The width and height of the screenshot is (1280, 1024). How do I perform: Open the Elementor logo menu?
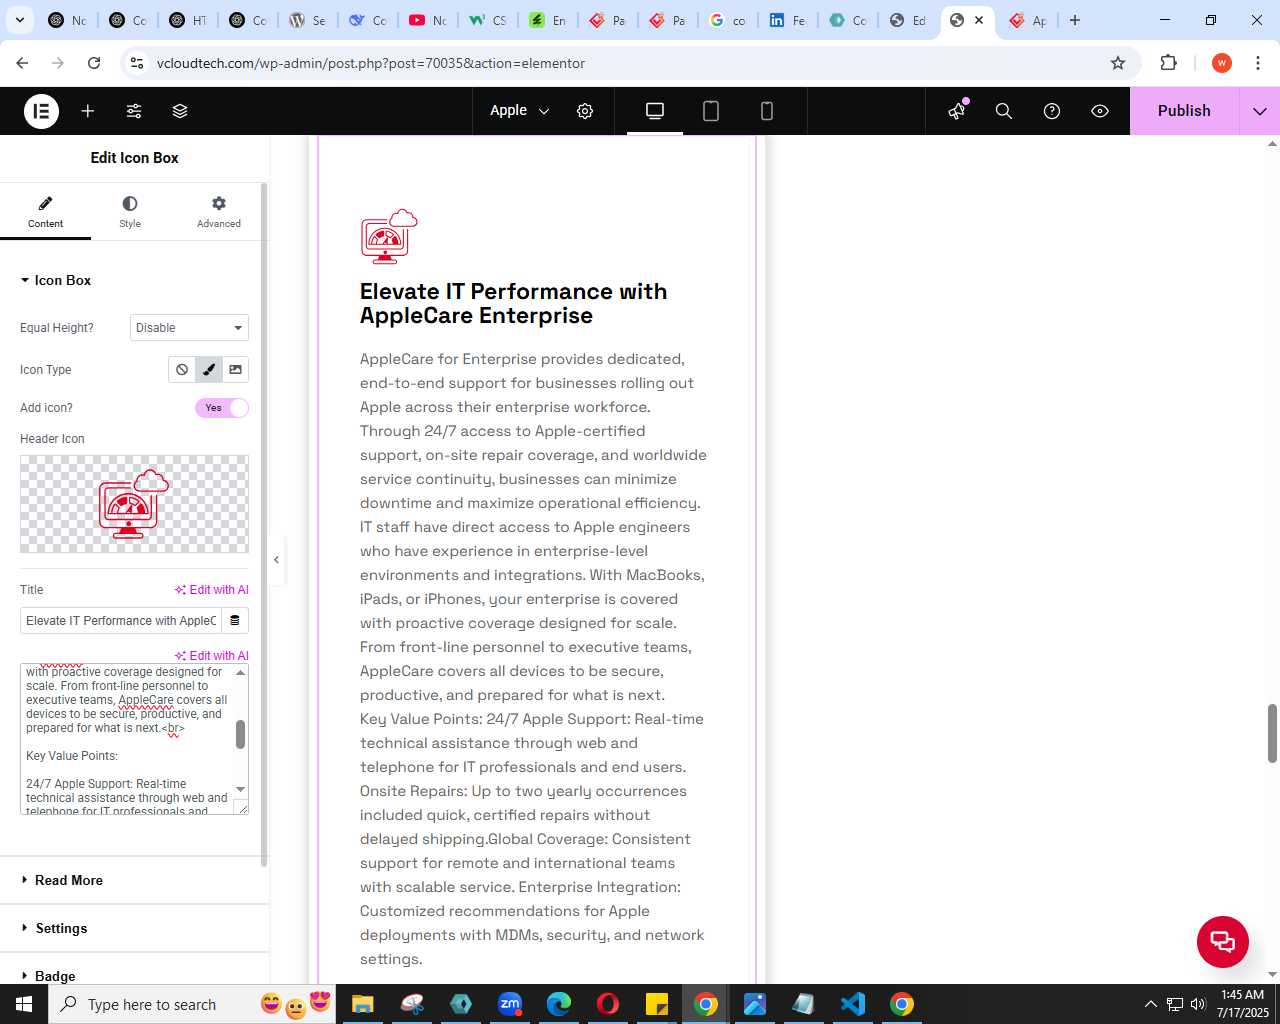(41, 111)
